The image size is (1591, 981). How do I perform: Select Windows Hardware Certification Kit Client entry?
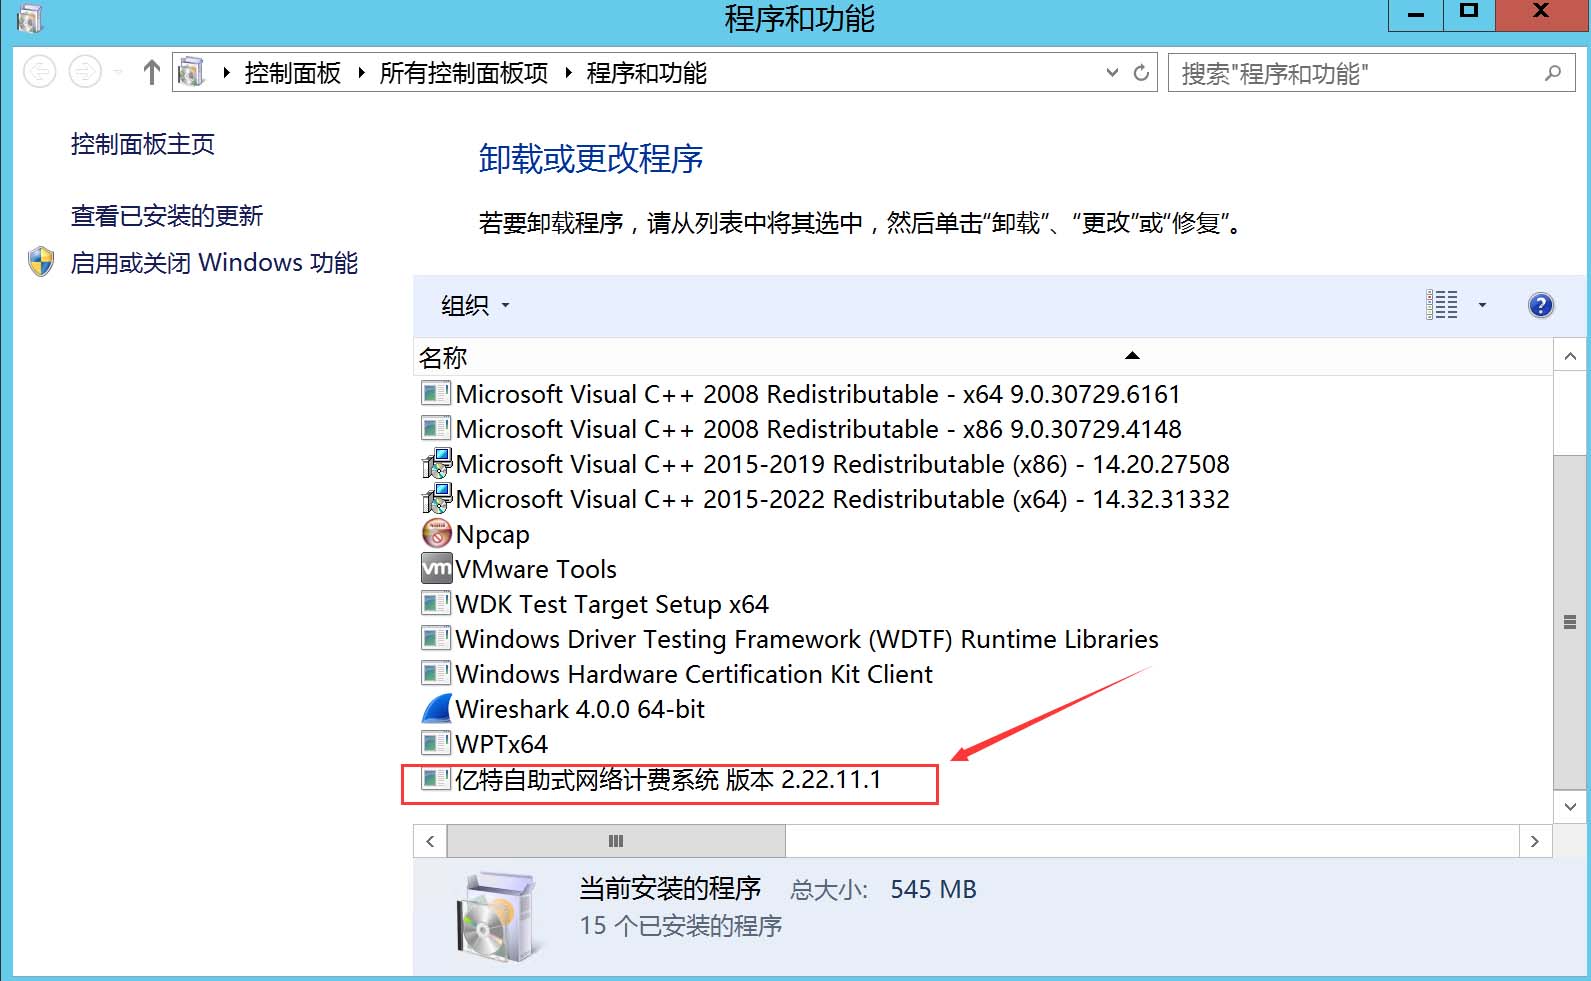pyautogui.click(x=677, y=674)
